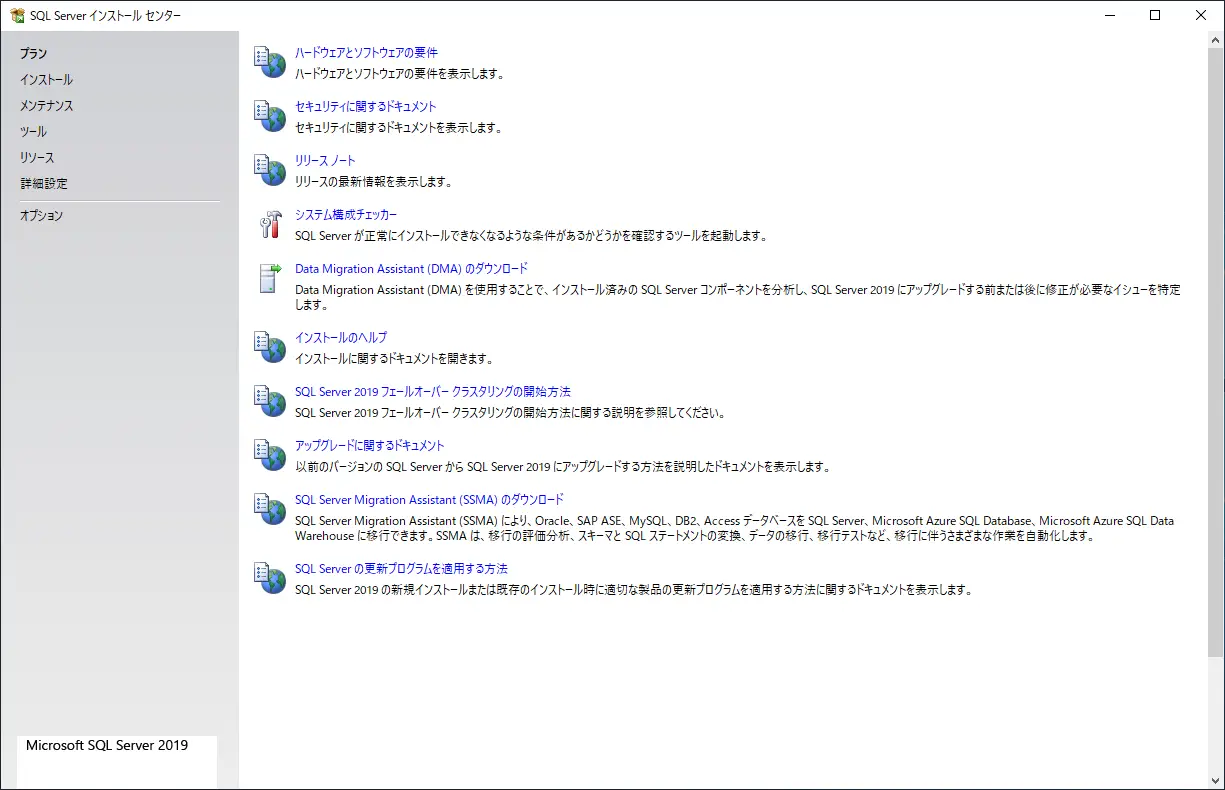Open the リソース page
The image size is (1225, 790).
[x=37, y=158]
